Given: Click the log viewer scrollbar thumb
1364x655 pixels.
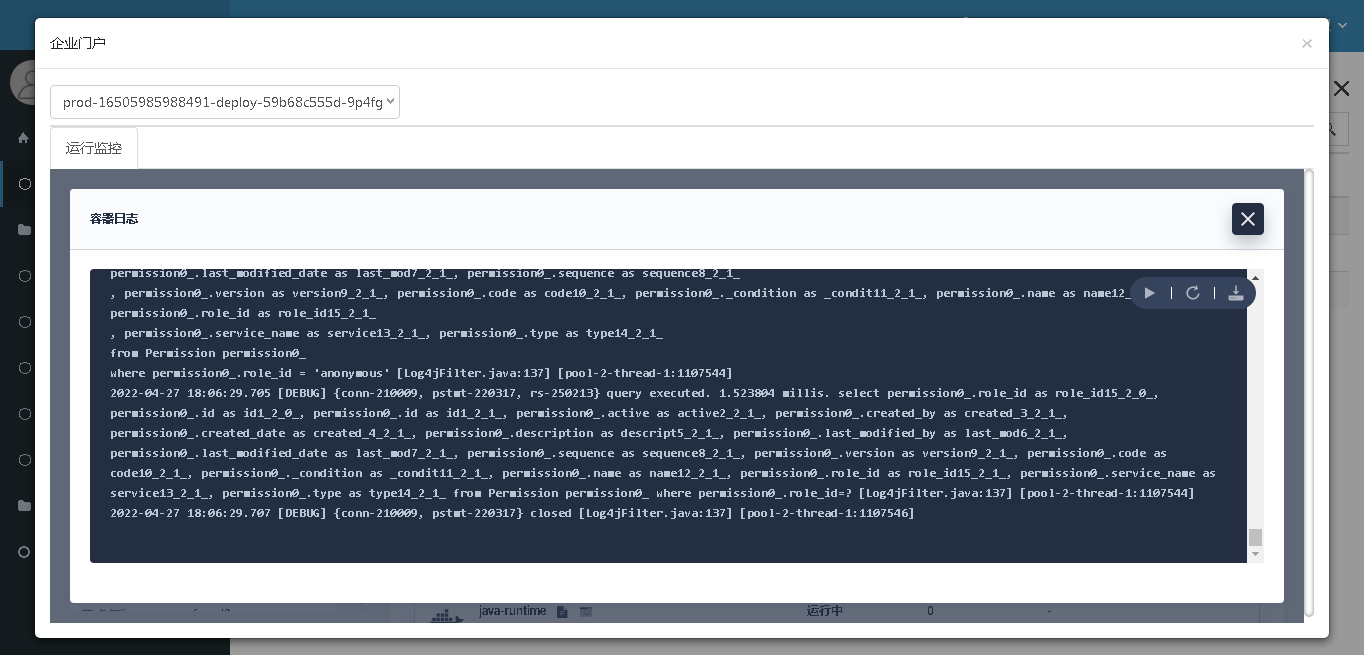Looking at the screenshot, I should click(1255, 537).
